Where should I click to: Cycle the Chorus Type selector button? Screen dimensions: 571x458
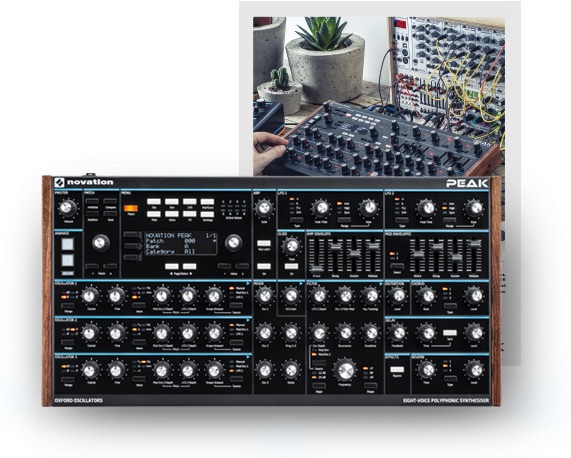tap(450, 305)
